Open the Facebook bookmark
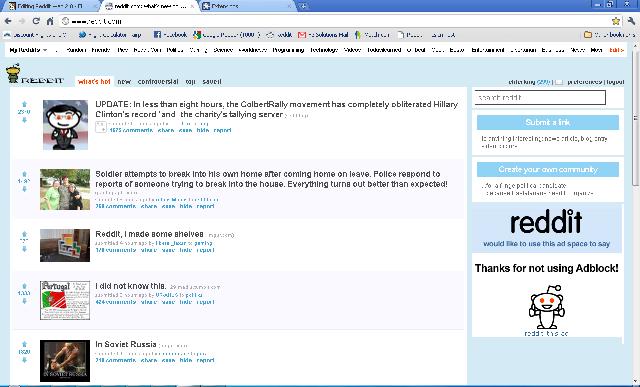 pyautogui.click(x=170, y=35)
